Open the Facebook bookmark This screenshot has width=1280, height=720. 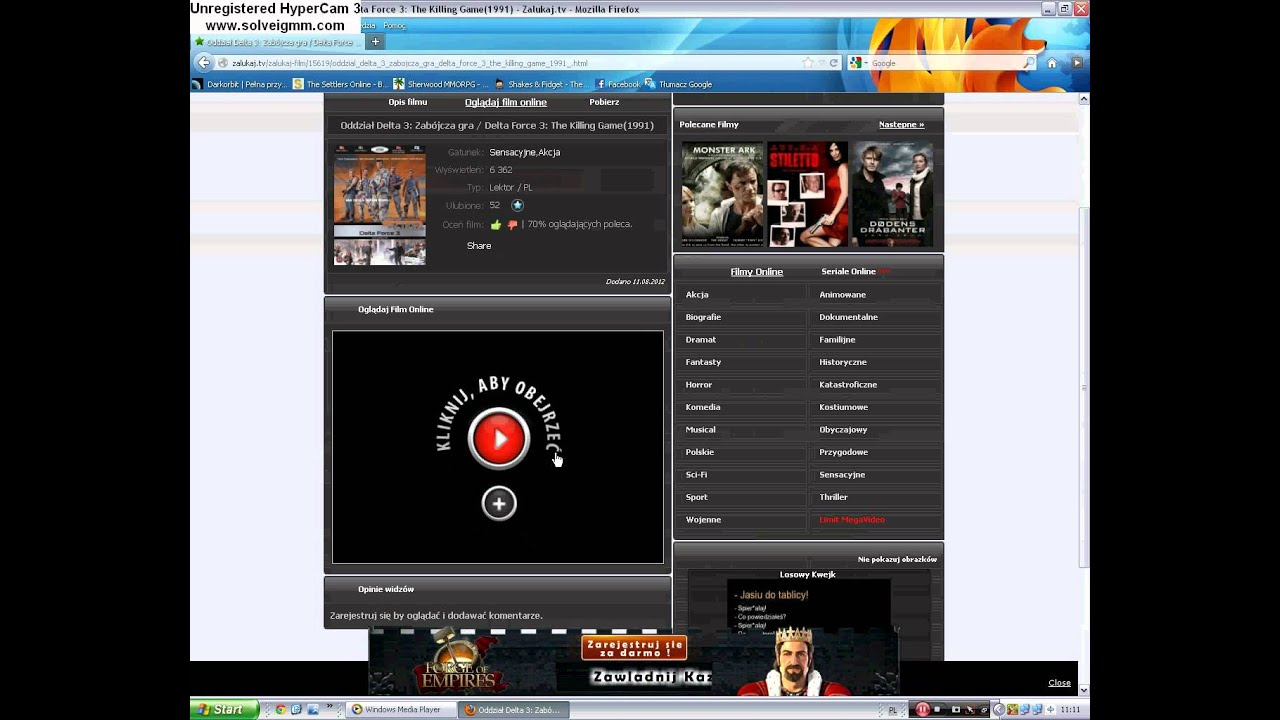pos(618,84)
